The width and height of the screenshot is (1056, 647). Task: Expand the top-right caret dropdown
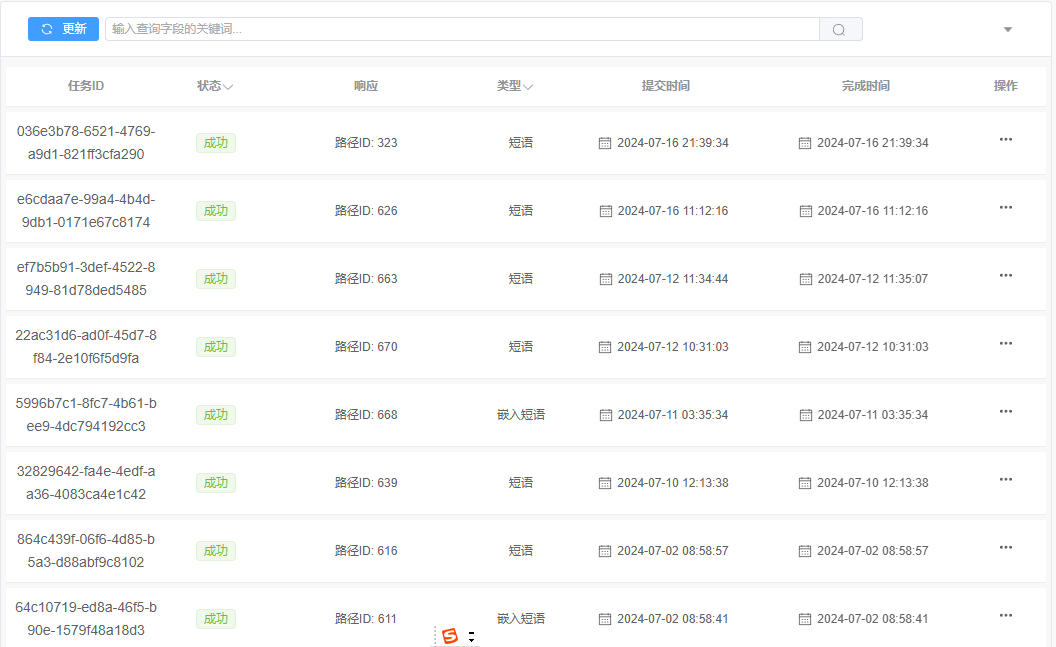[x=1008, y=29]
